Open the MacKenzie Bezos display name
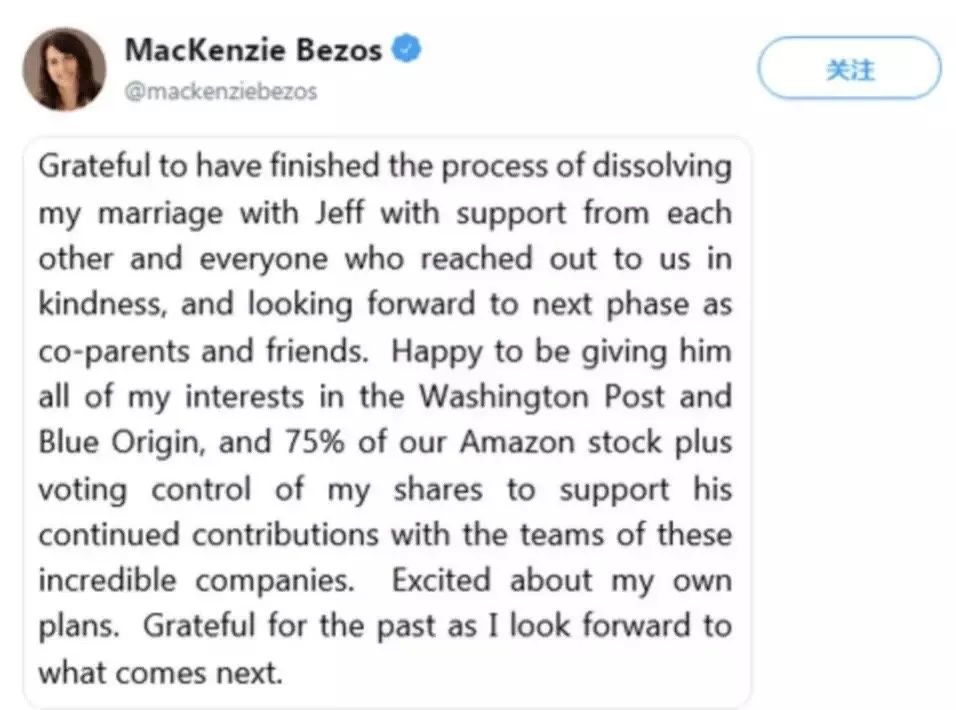 click(253, 49)
